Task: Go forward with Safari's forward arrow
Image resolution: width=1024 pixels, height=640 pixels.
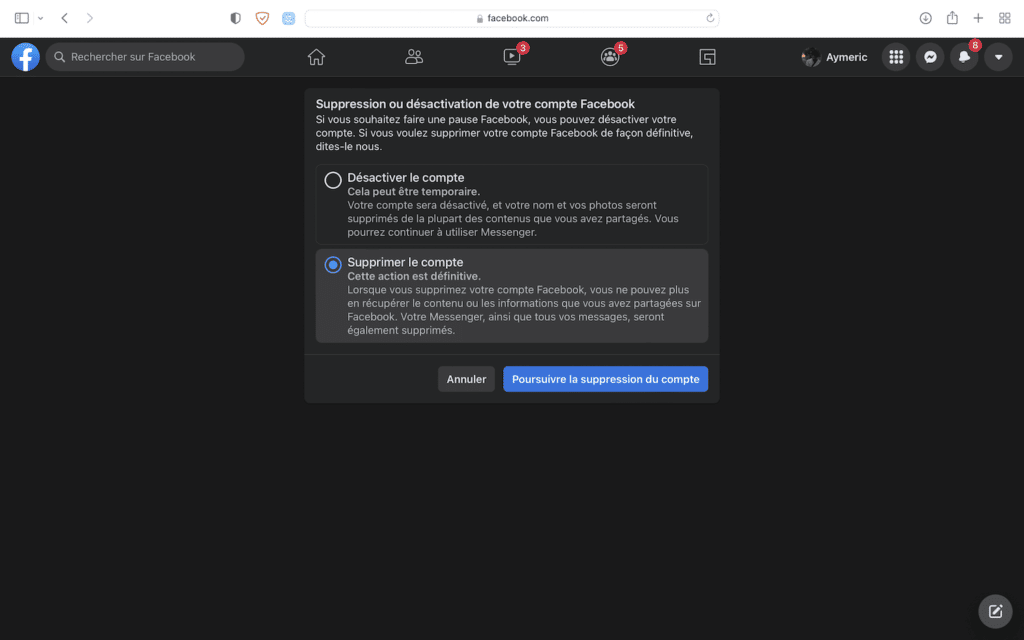Action: (89, 18)
